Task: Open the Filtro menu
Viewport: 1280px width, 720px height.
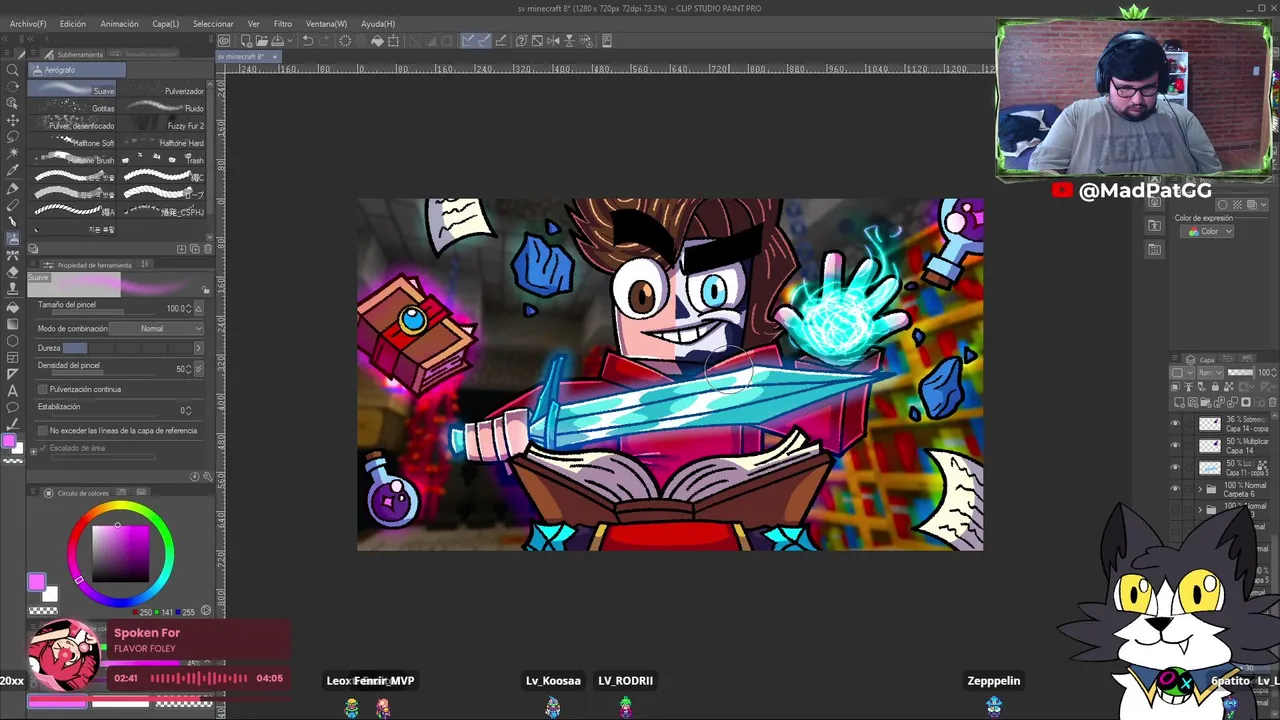Action: pyautogui.click(x=283, y=23)
